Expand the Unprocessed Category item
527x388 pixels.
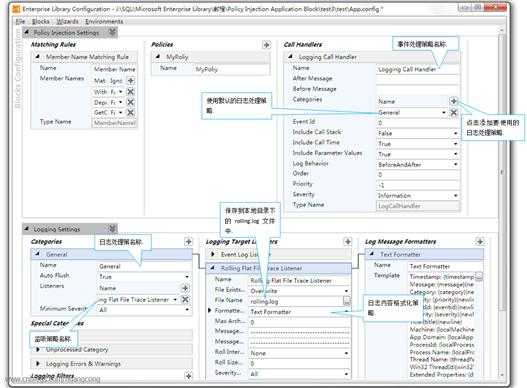[x=38, y=349]
